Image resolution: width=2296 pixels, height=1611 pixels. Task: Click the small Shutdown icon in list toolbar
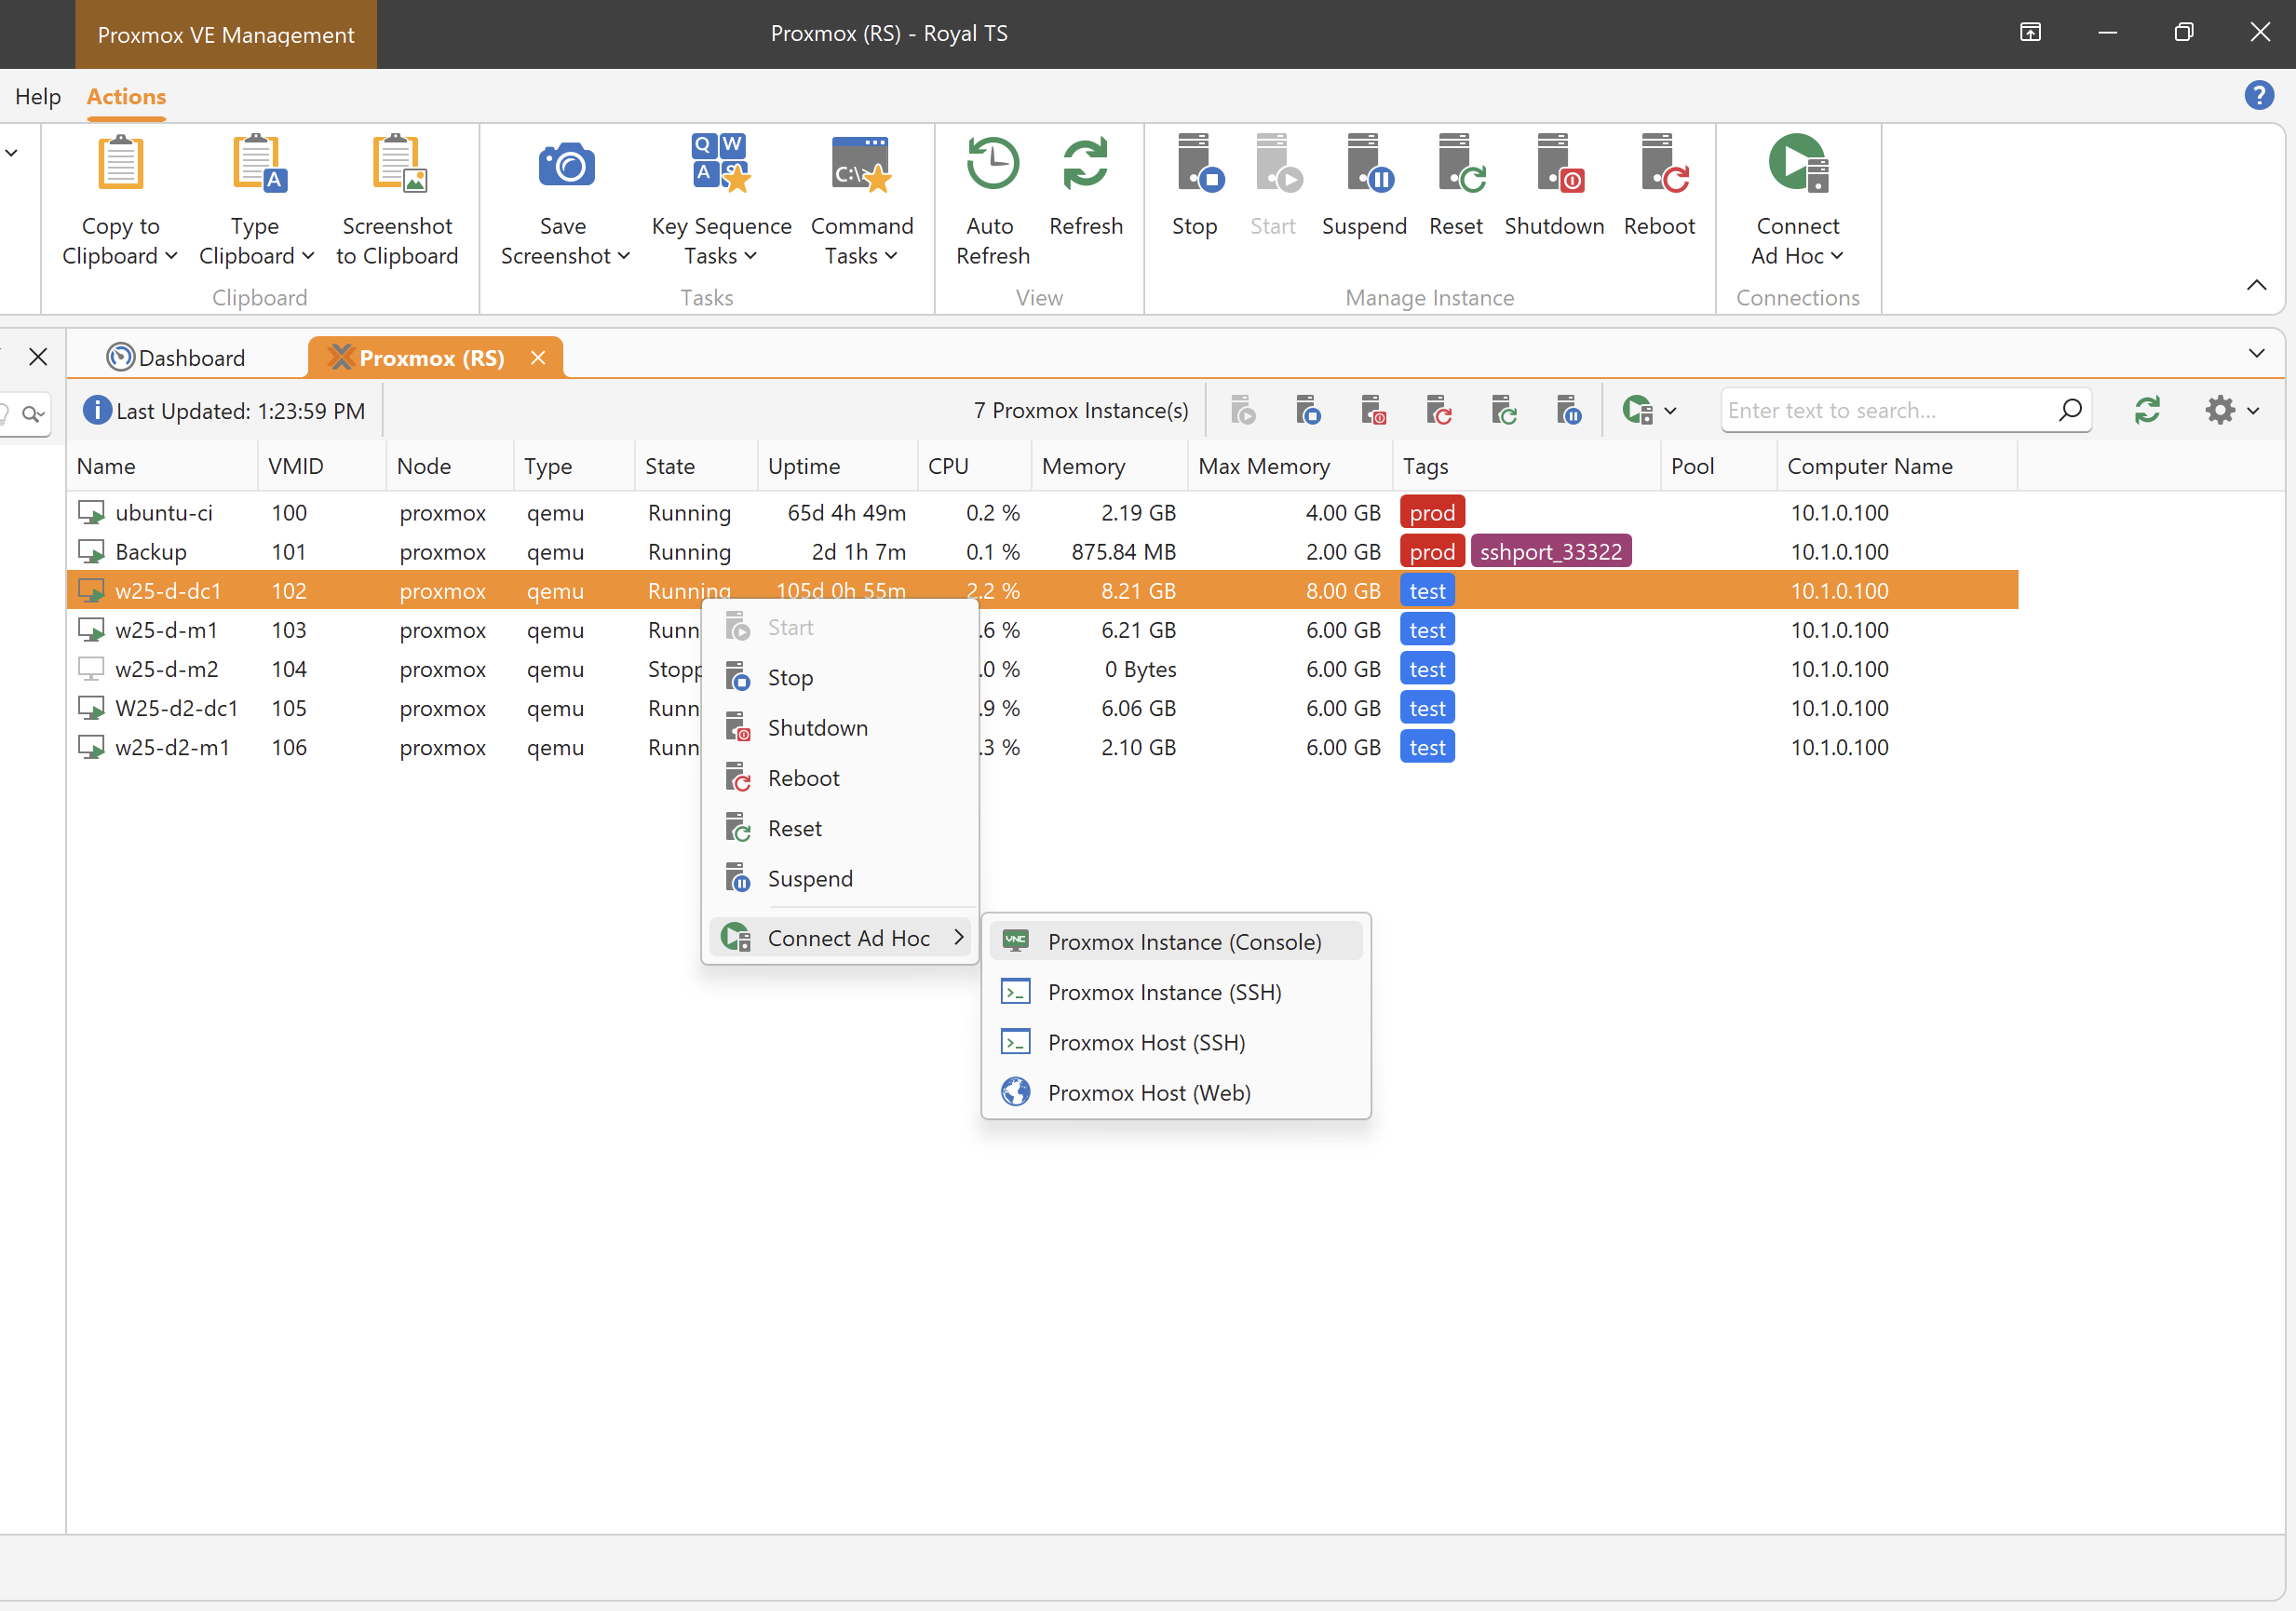pyautogui.click(x=1373, y=410)
